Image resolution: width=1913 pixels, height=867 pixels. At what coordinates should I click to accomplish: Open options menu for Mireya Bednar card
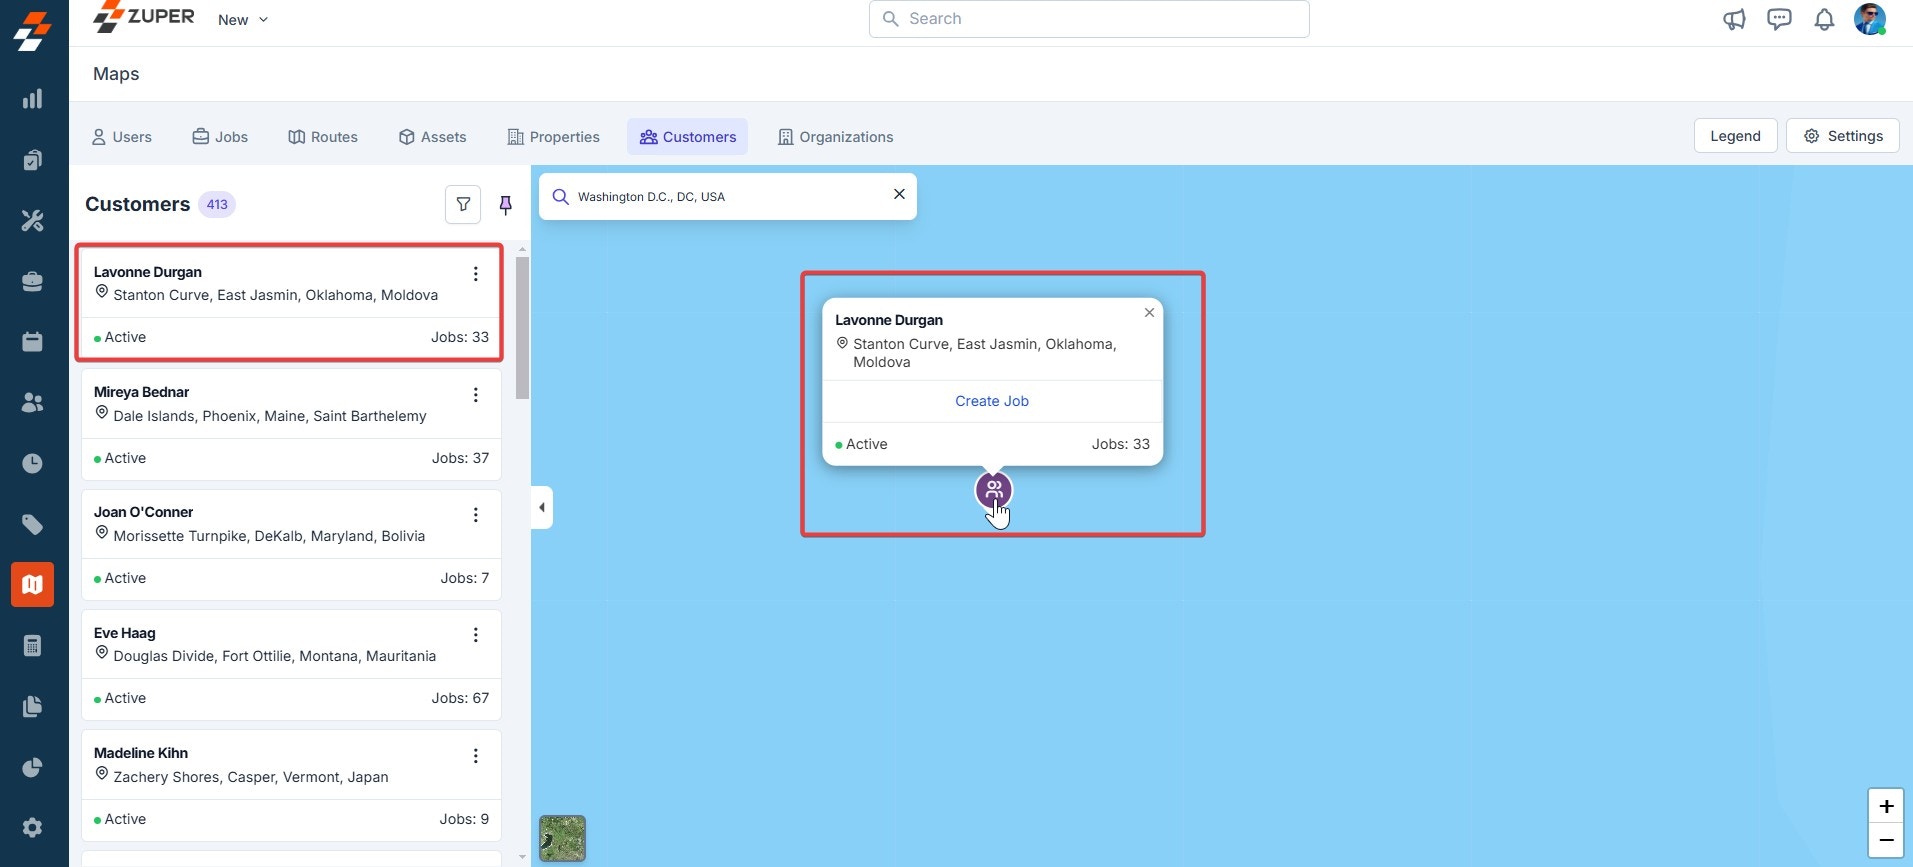coord(476,395)
